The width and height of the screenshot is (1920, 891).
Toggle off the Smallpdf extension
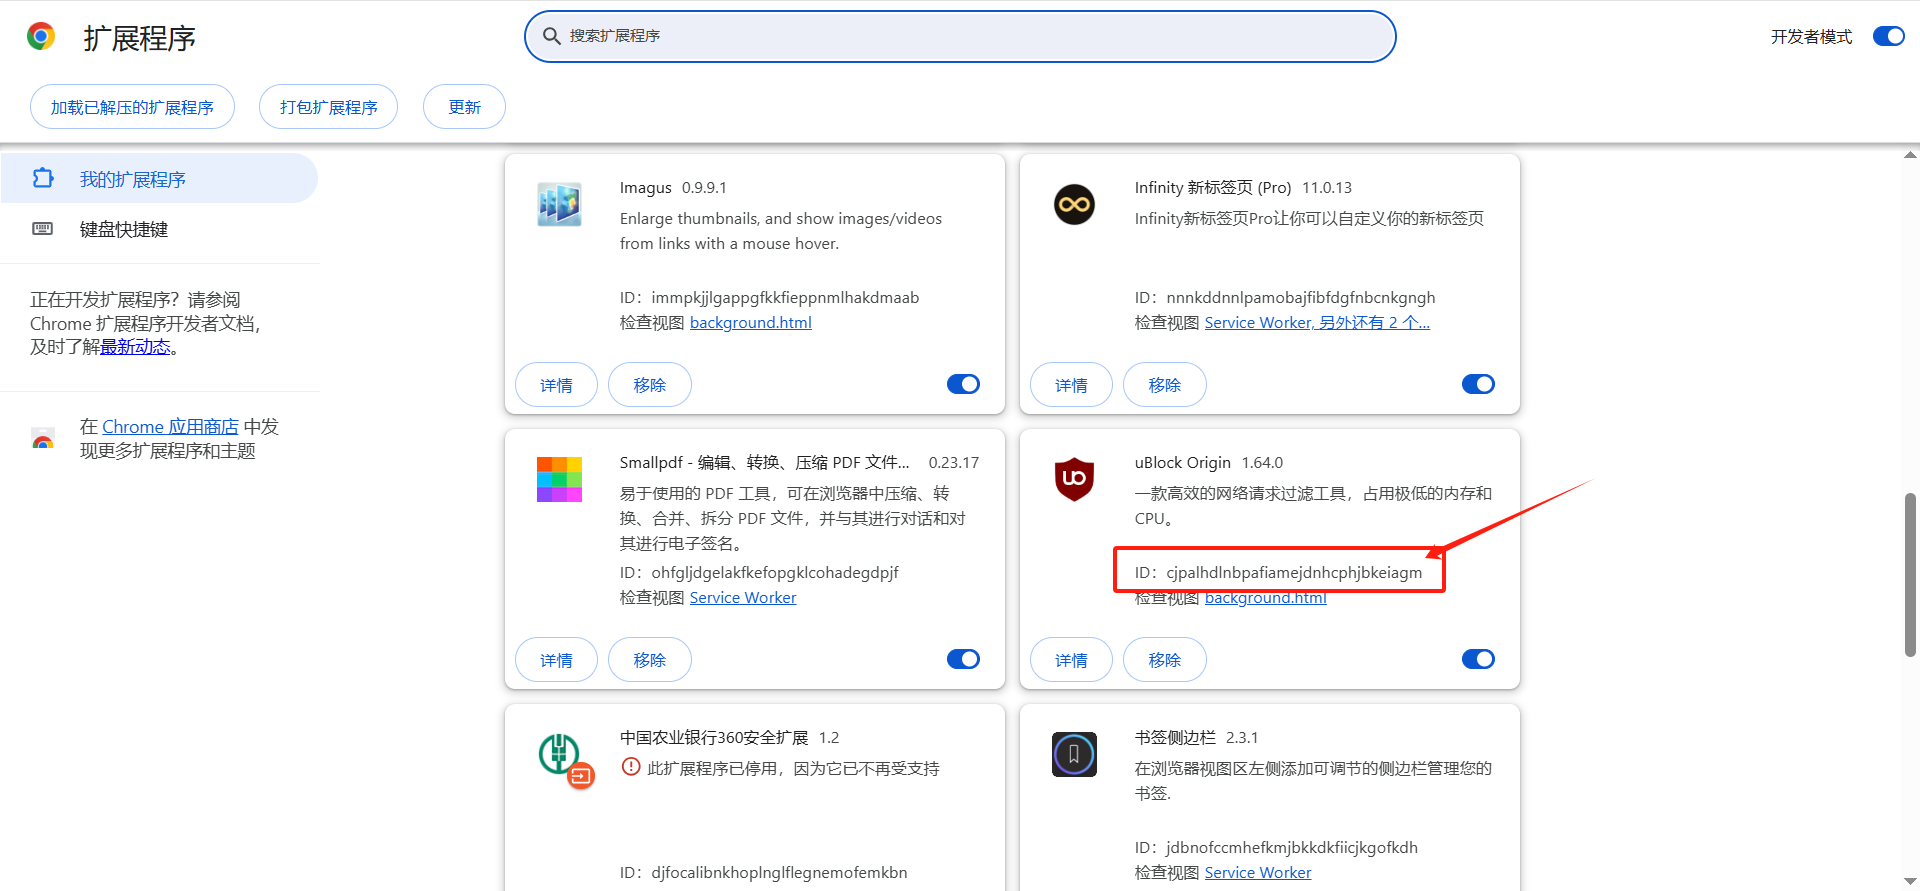(963, 660)
